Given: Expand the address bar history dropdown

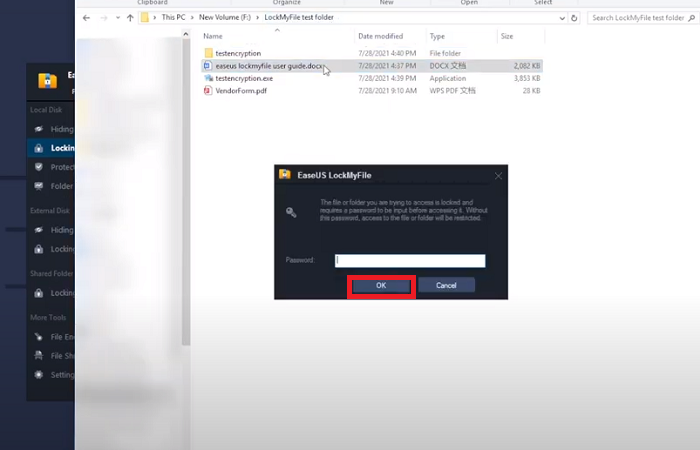Looking at the screenshot, I should pos(562,18).
